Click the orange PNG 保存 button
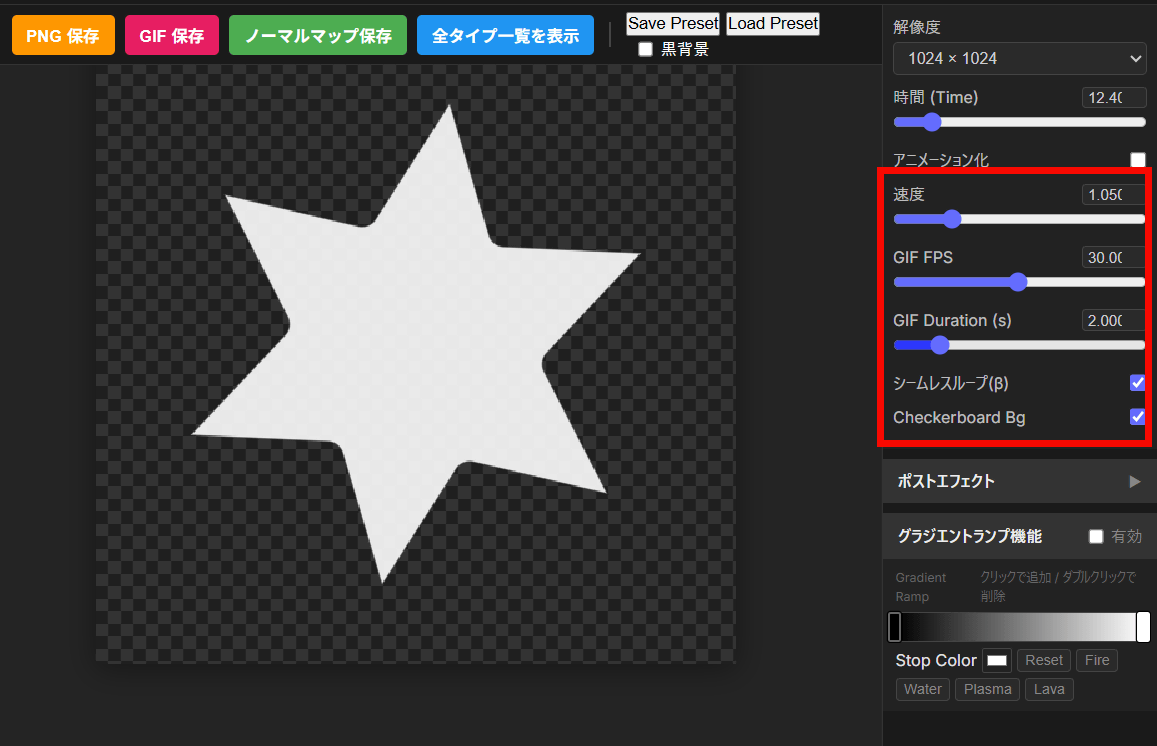The height and width of the screenshot is (746, 1157). pos(62,36)
